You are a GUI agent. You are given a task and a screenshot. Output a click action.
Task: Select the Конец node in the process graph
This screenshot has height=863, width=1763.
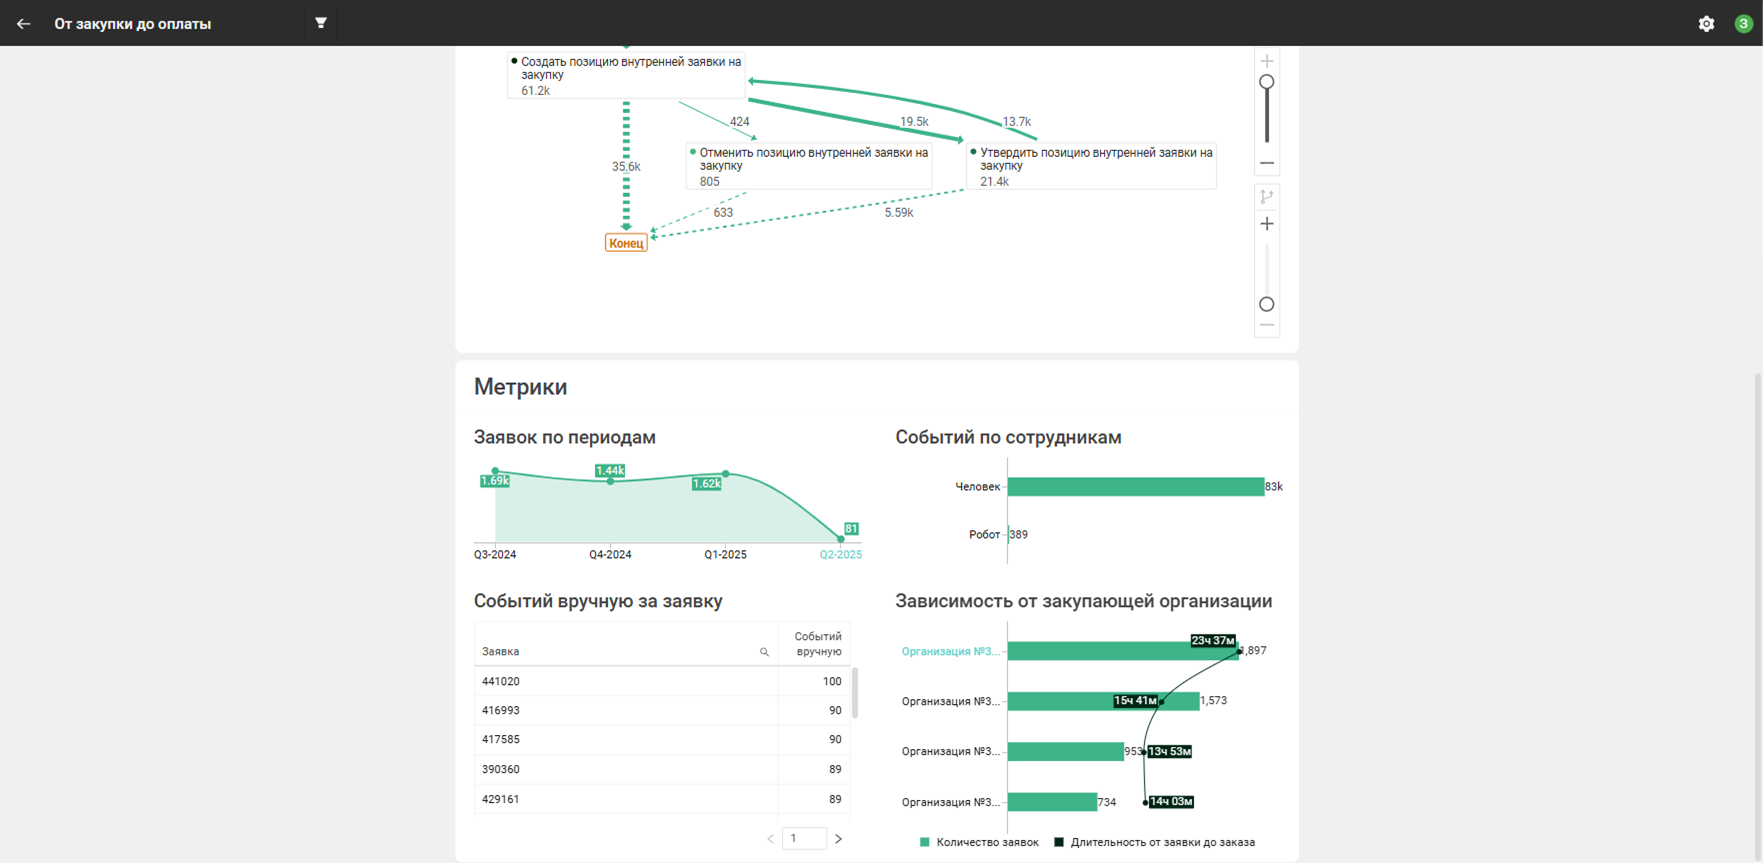[x=626, y=243]
